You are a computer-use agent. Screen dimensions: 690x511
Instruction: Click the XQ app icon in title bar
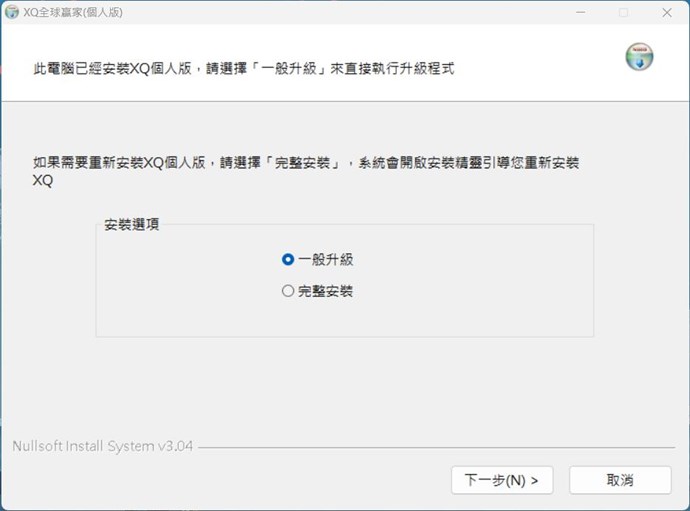(x=12, y=12)
